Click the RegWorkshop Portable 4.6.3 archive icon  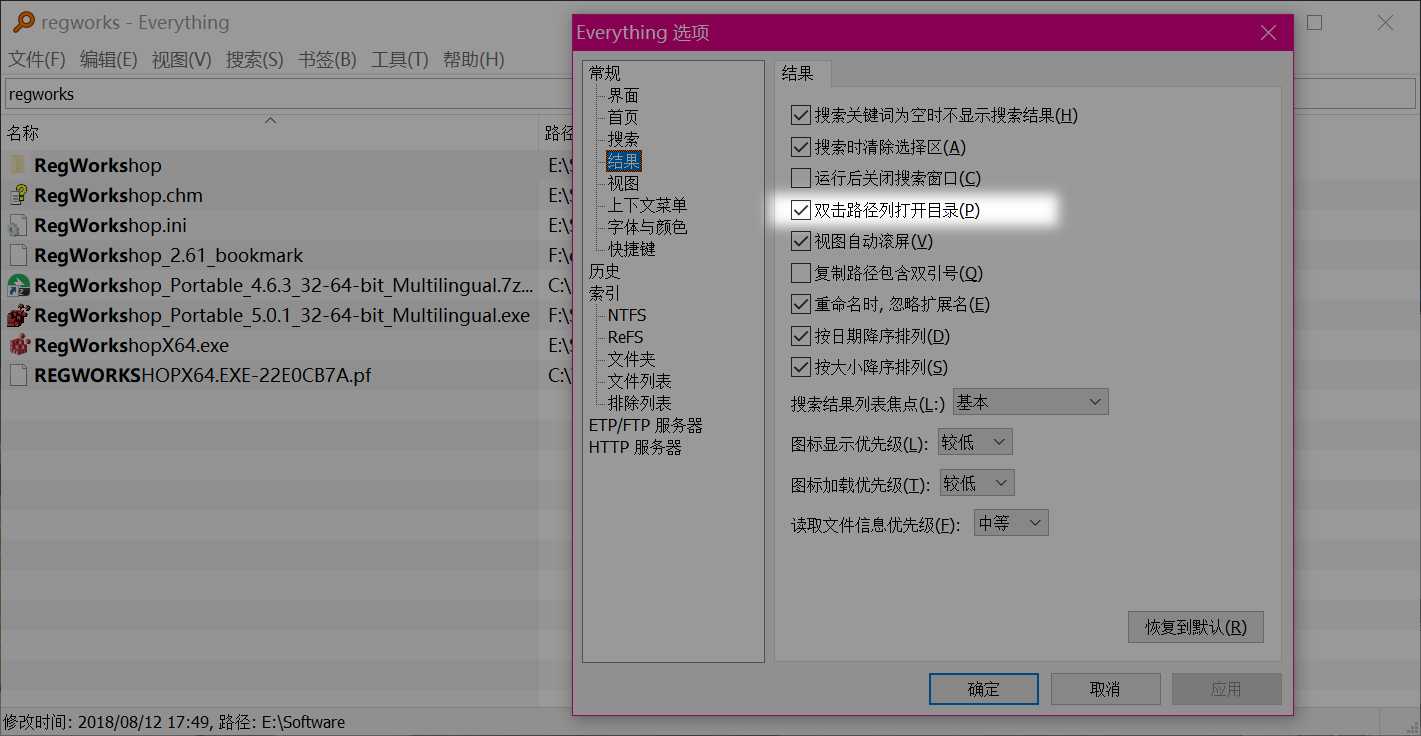(19, 285)
